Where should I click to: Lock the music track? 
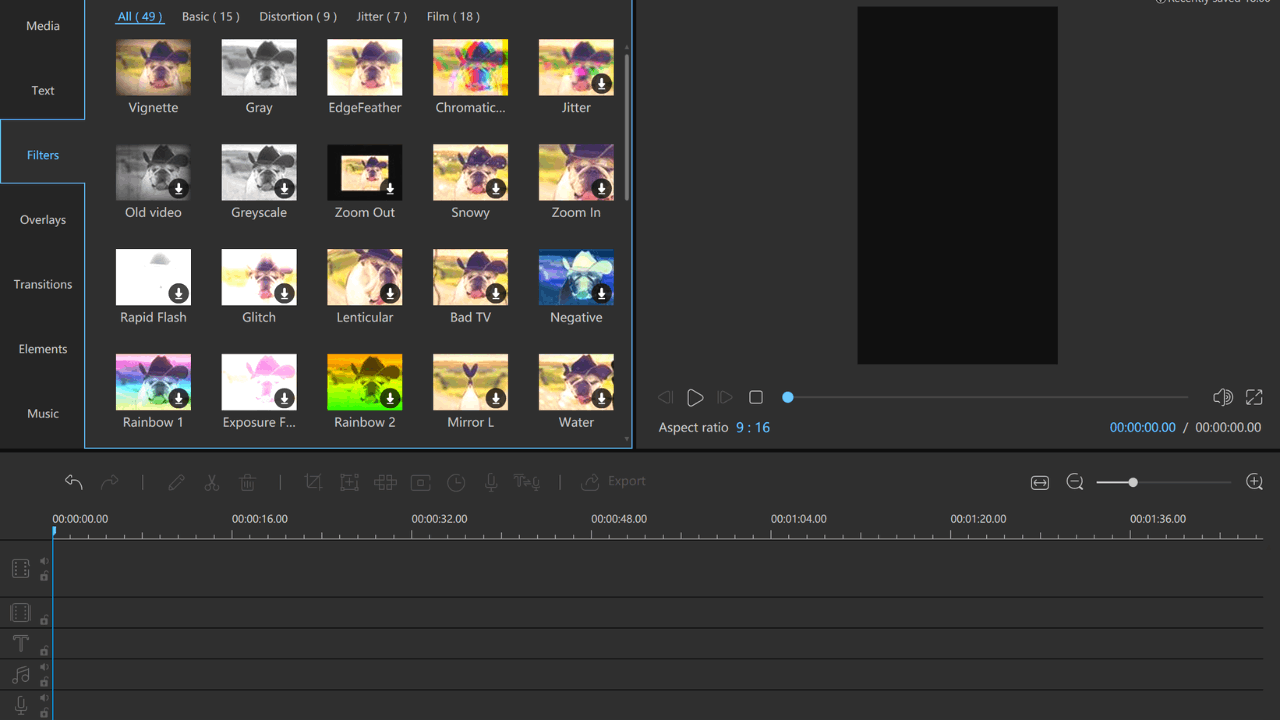(x=44, y=682)
